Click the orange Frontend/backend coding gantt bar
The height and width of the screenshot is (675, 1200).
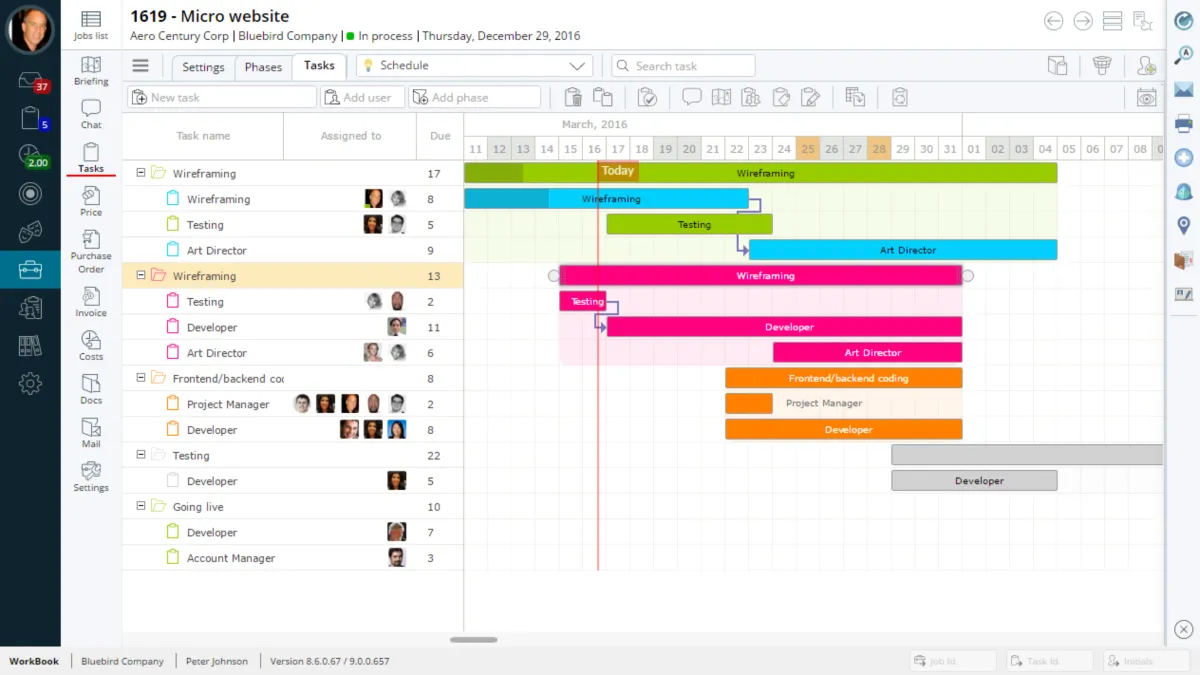[x=844, y=378]
